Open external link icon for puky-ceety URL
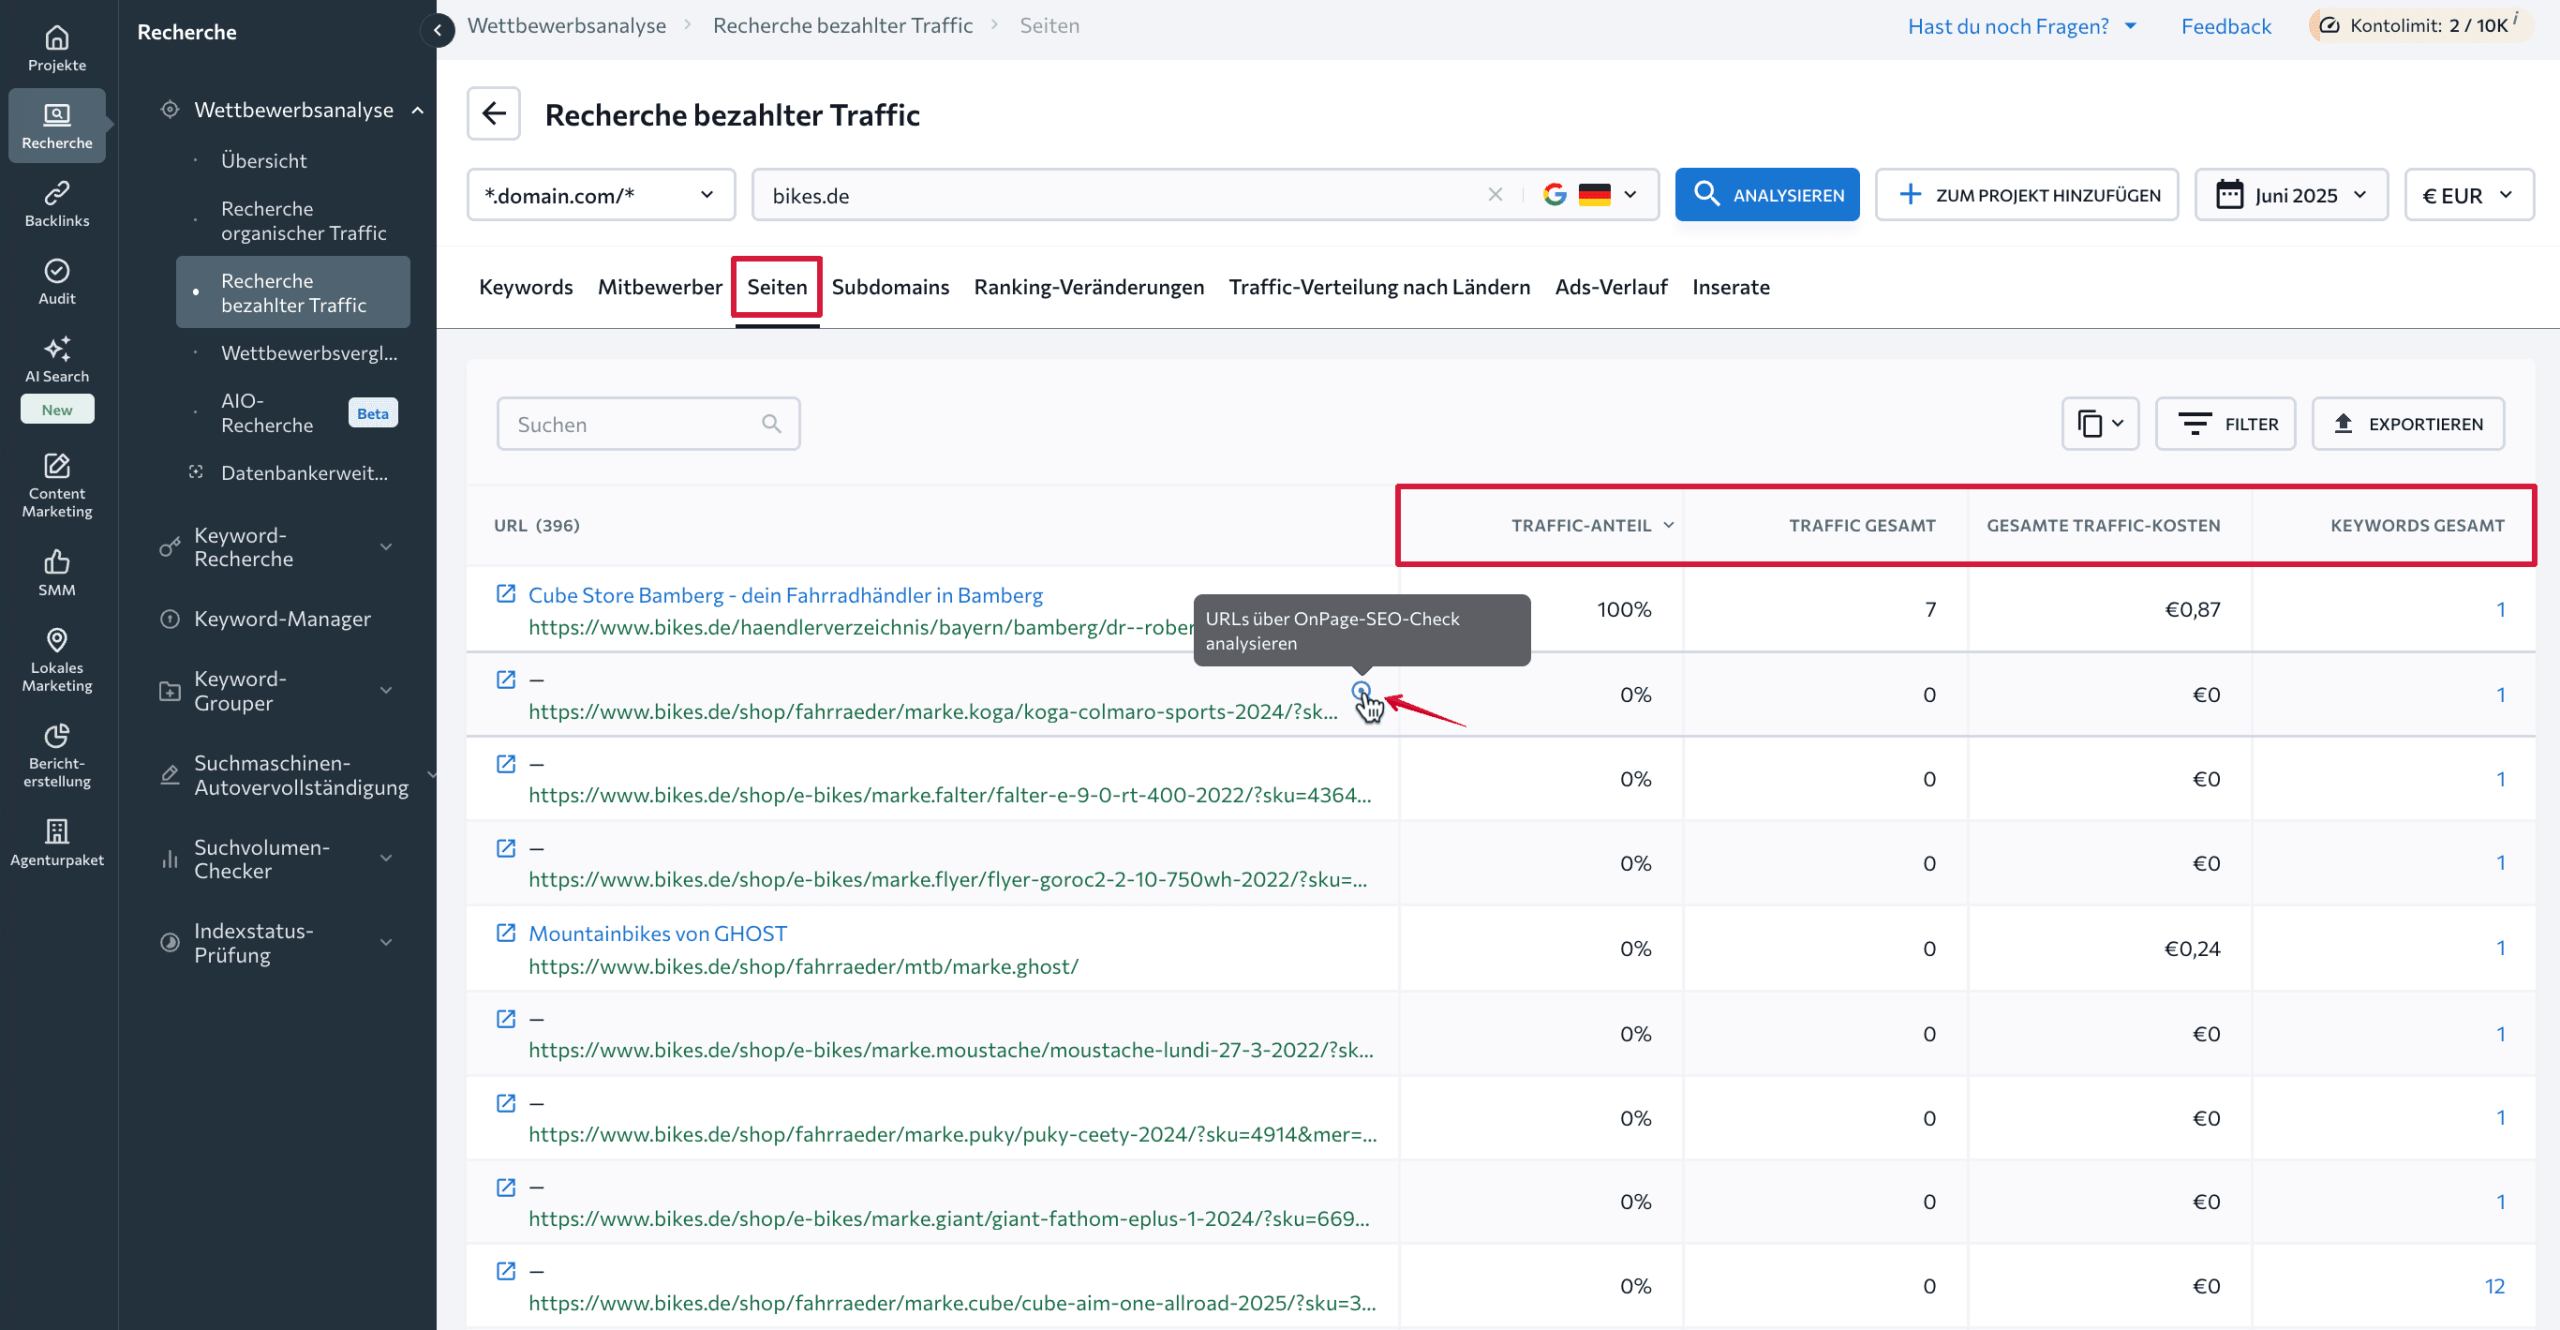Viewport: 2560px width, 1330px height. 506,1102
